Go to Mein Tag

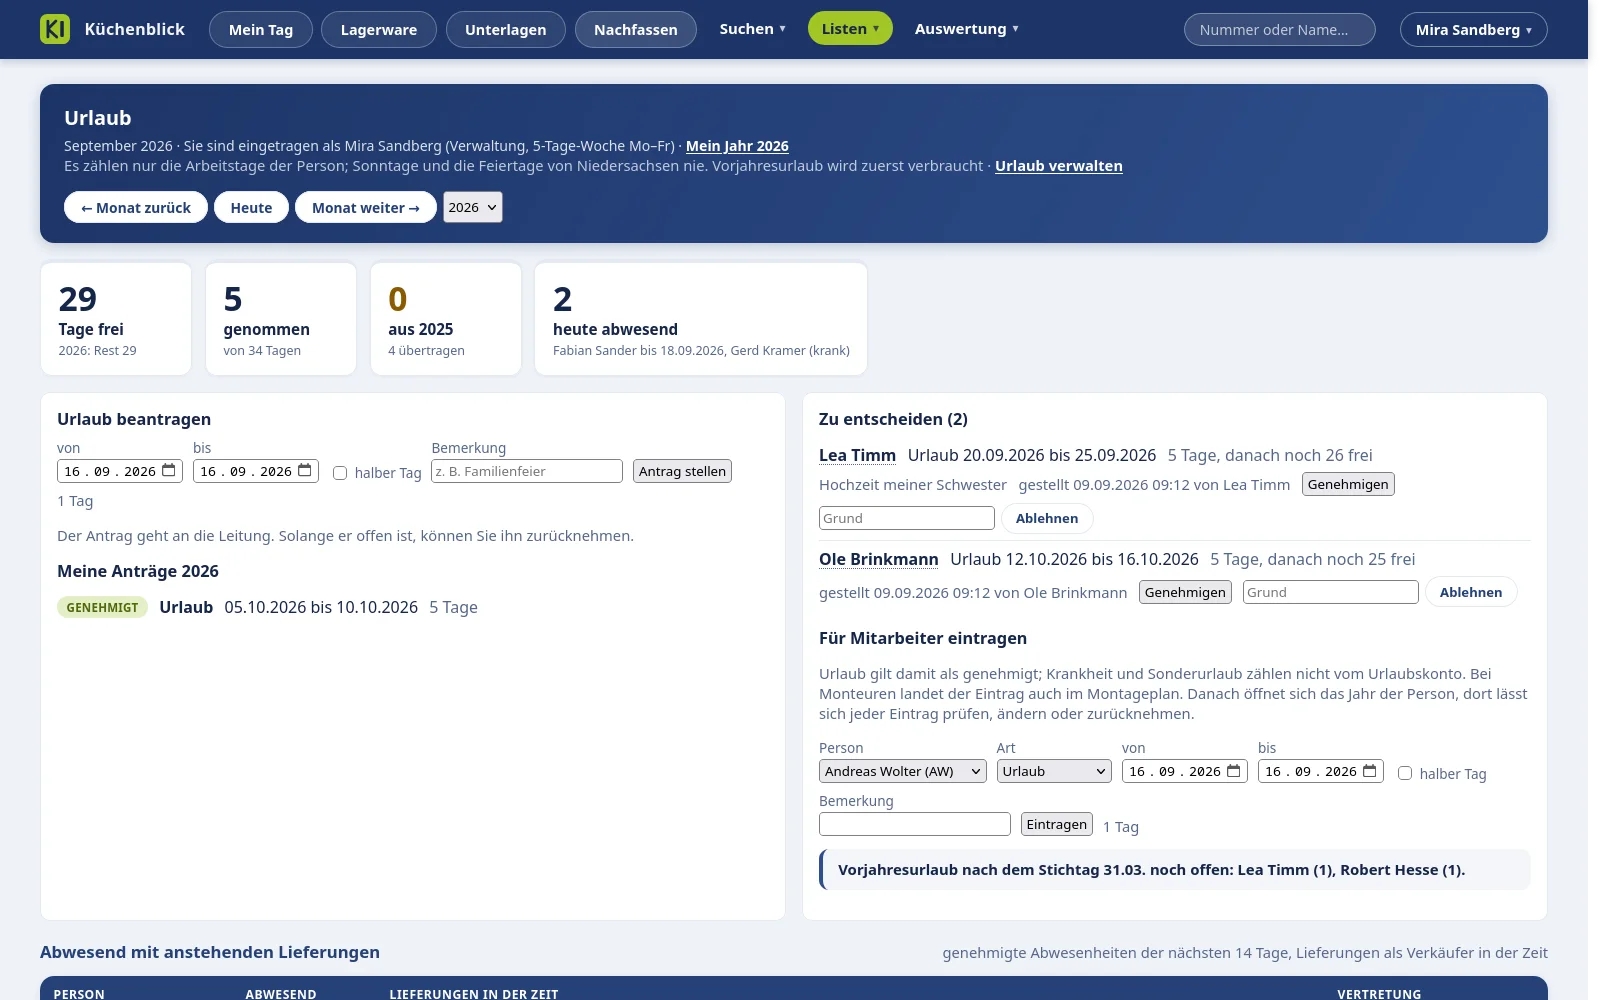point(261,29)
